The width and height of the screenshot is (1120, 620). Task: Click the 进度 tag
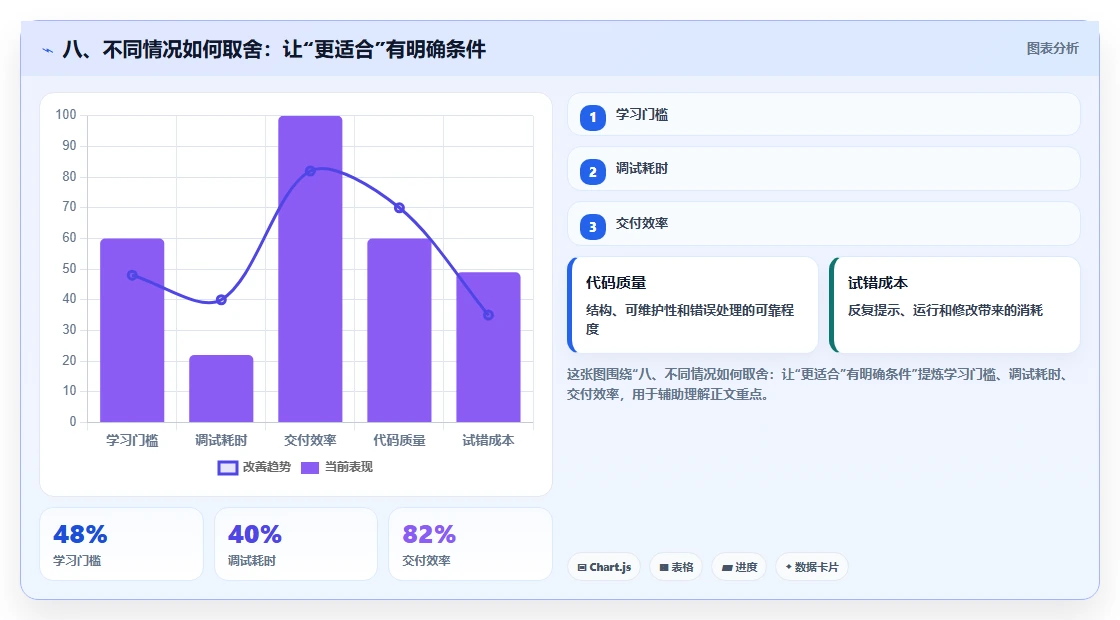point(739,567)
